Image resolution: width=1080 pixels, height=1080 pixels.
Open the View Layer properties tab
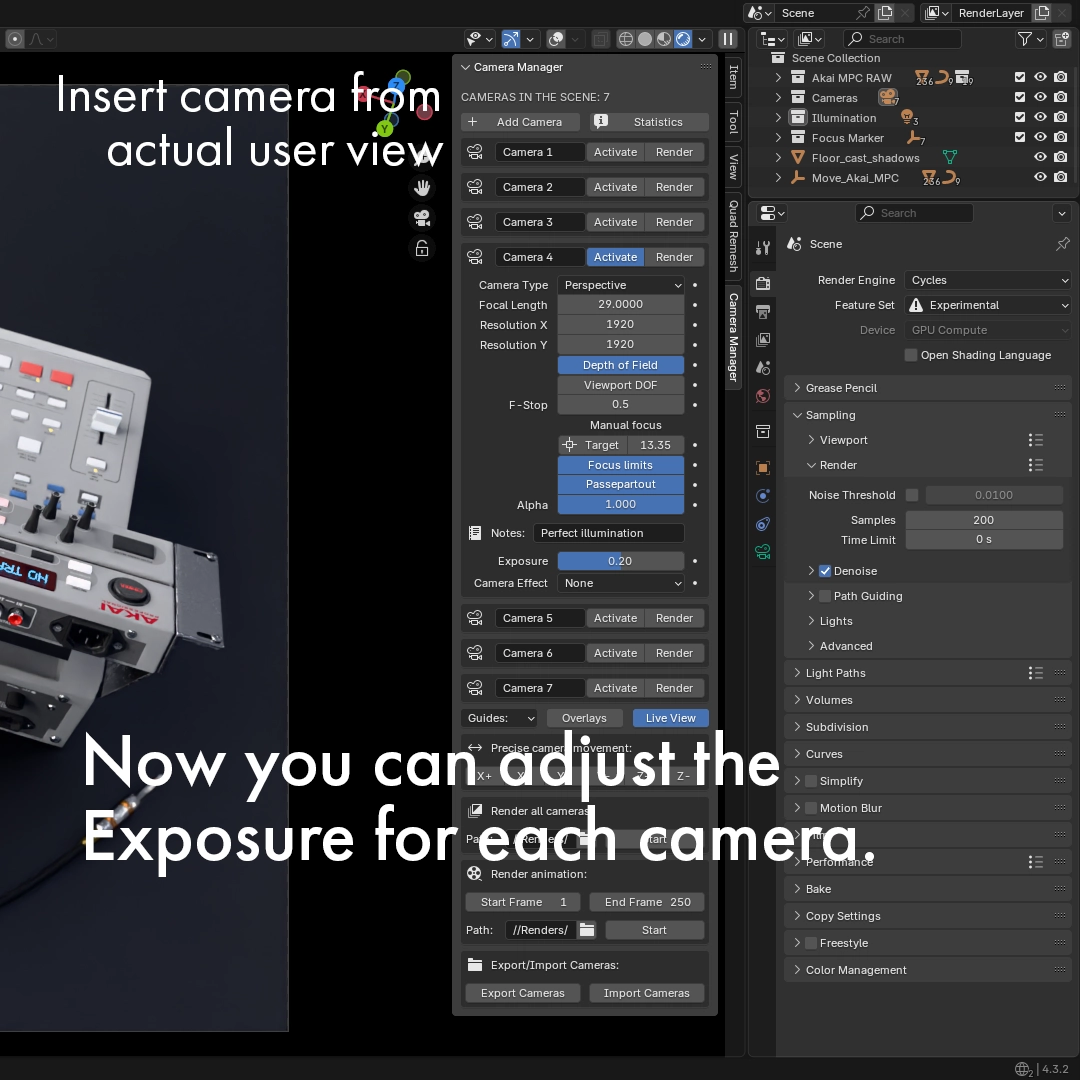pyautogui.click(x=762, y=340)
